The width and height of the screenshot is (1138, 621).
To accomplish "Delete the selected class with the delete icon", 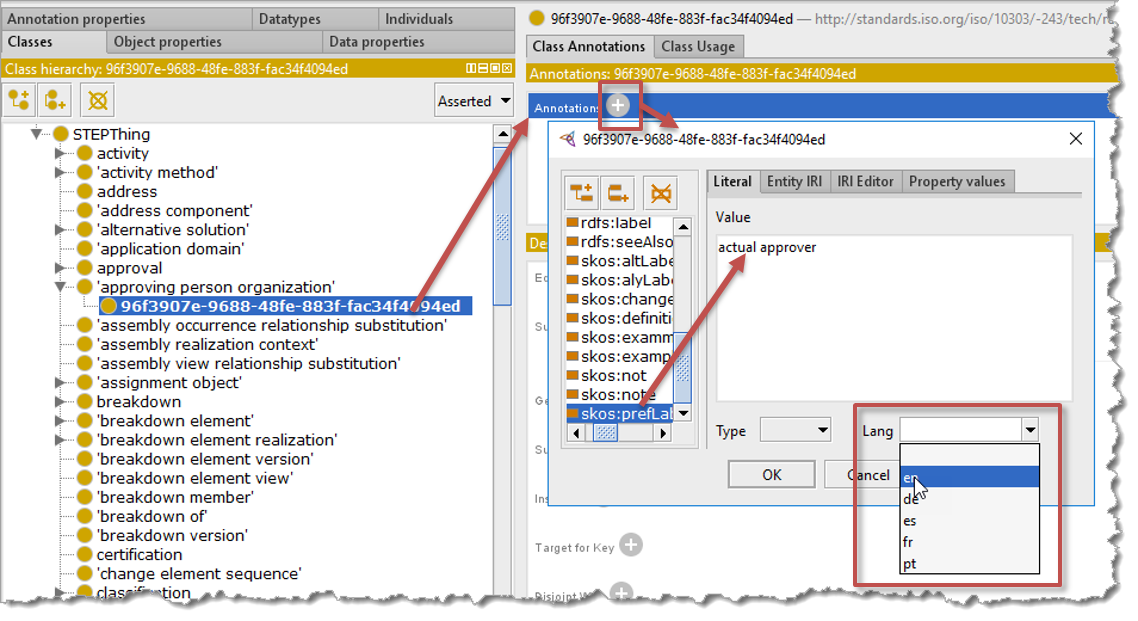I will point(97,100).
